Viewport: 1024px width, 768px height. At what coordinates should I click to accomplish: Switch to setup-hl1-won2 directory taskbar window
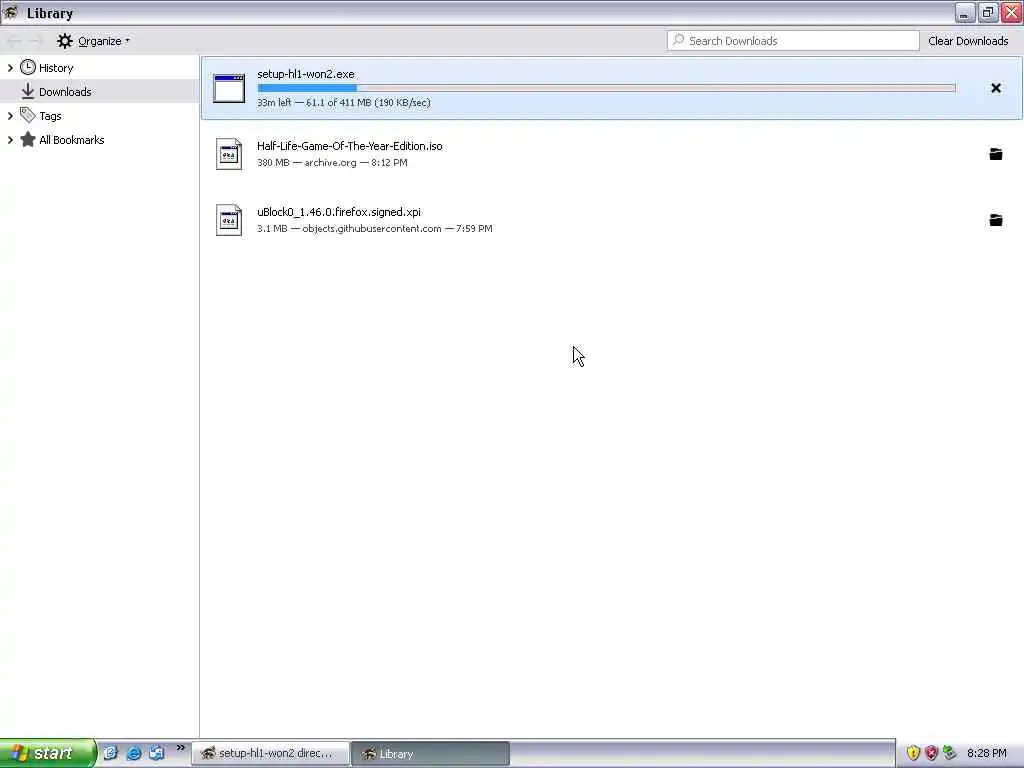(x=270, y=753)
